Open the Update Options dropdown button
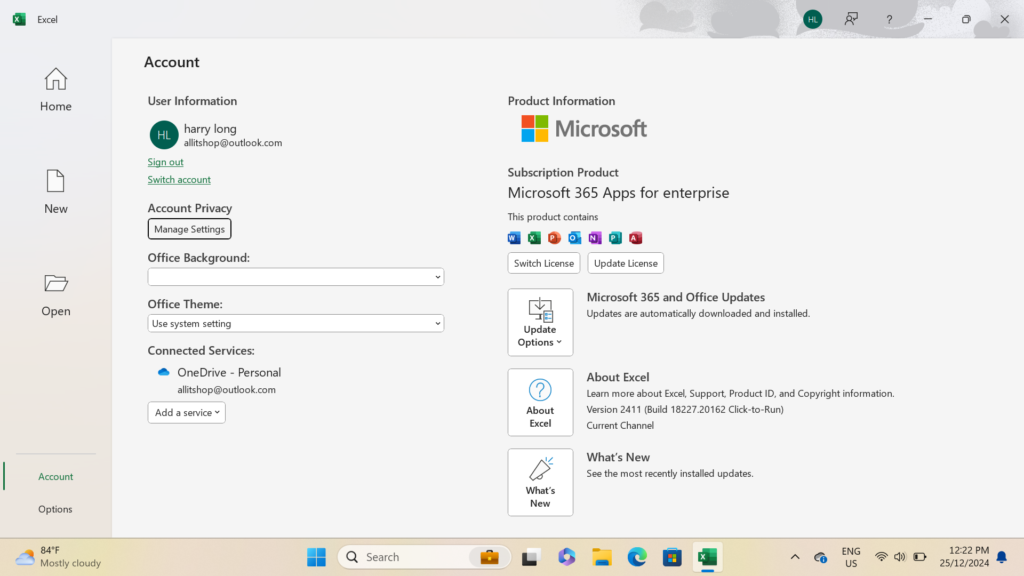Image resolution: width=1024 pixels, height=576 pixels. pyautogui.click(x=540, y=323)
